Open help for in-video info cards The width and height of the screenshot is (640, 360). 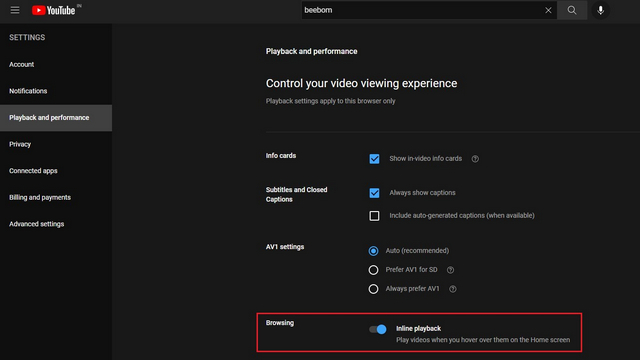click(x=475, y=159)
